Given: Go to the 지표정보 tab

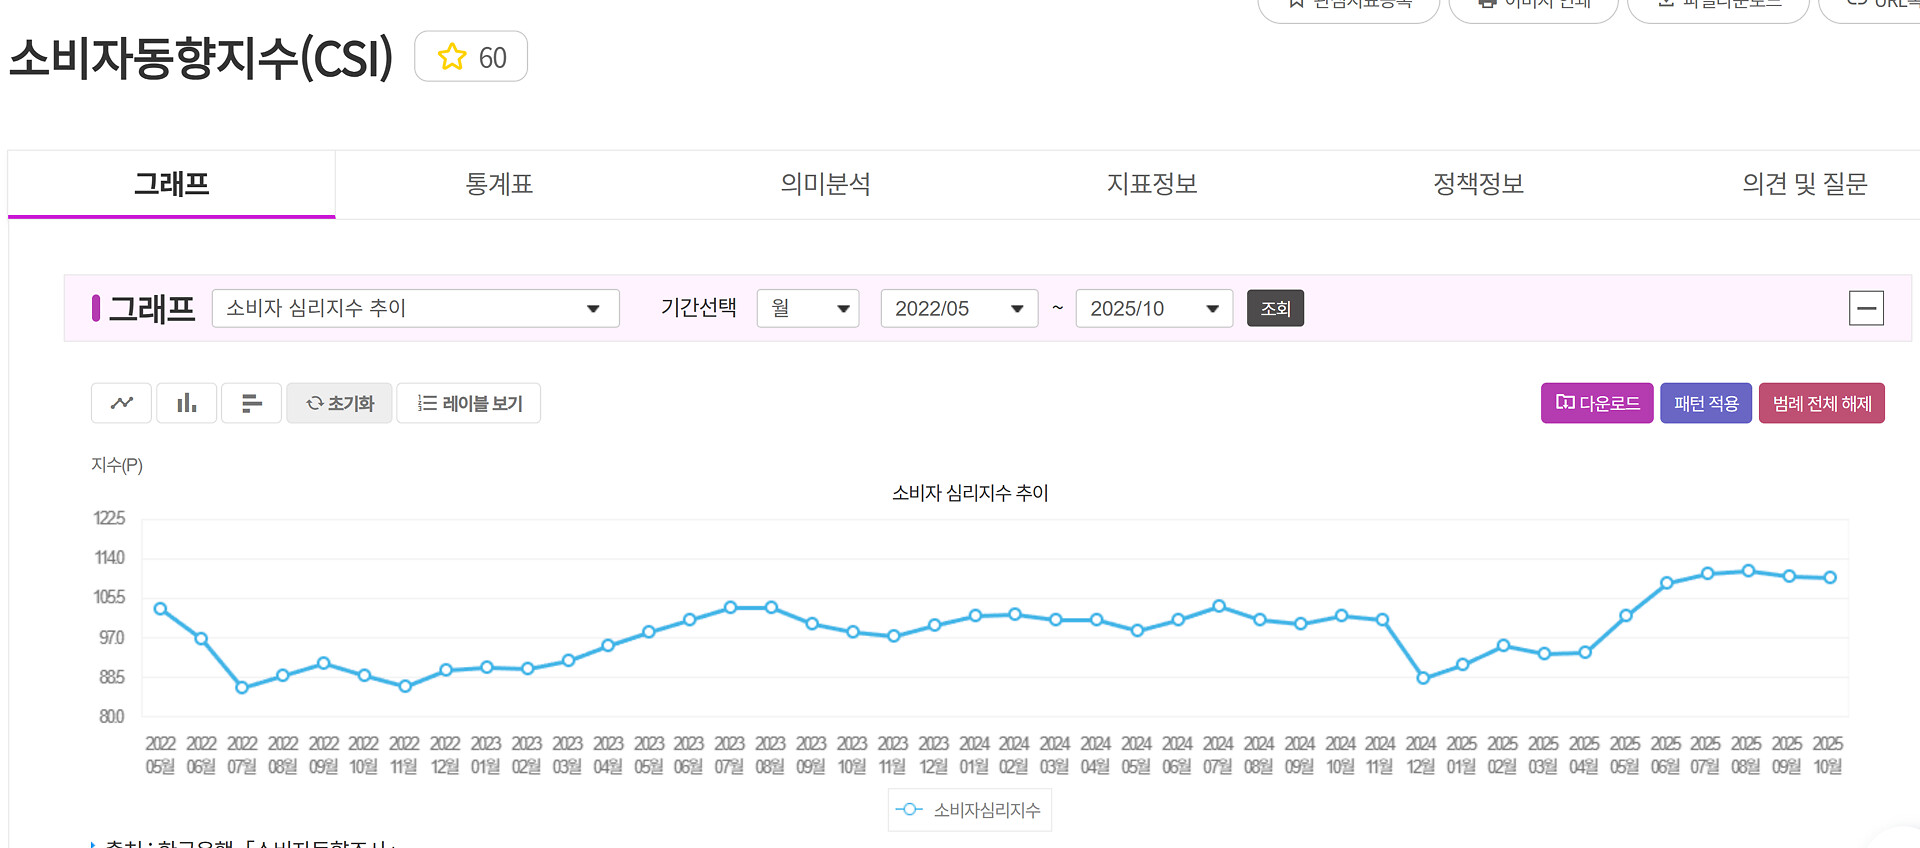Looking at the screenshot, I should coord(1152,184).
